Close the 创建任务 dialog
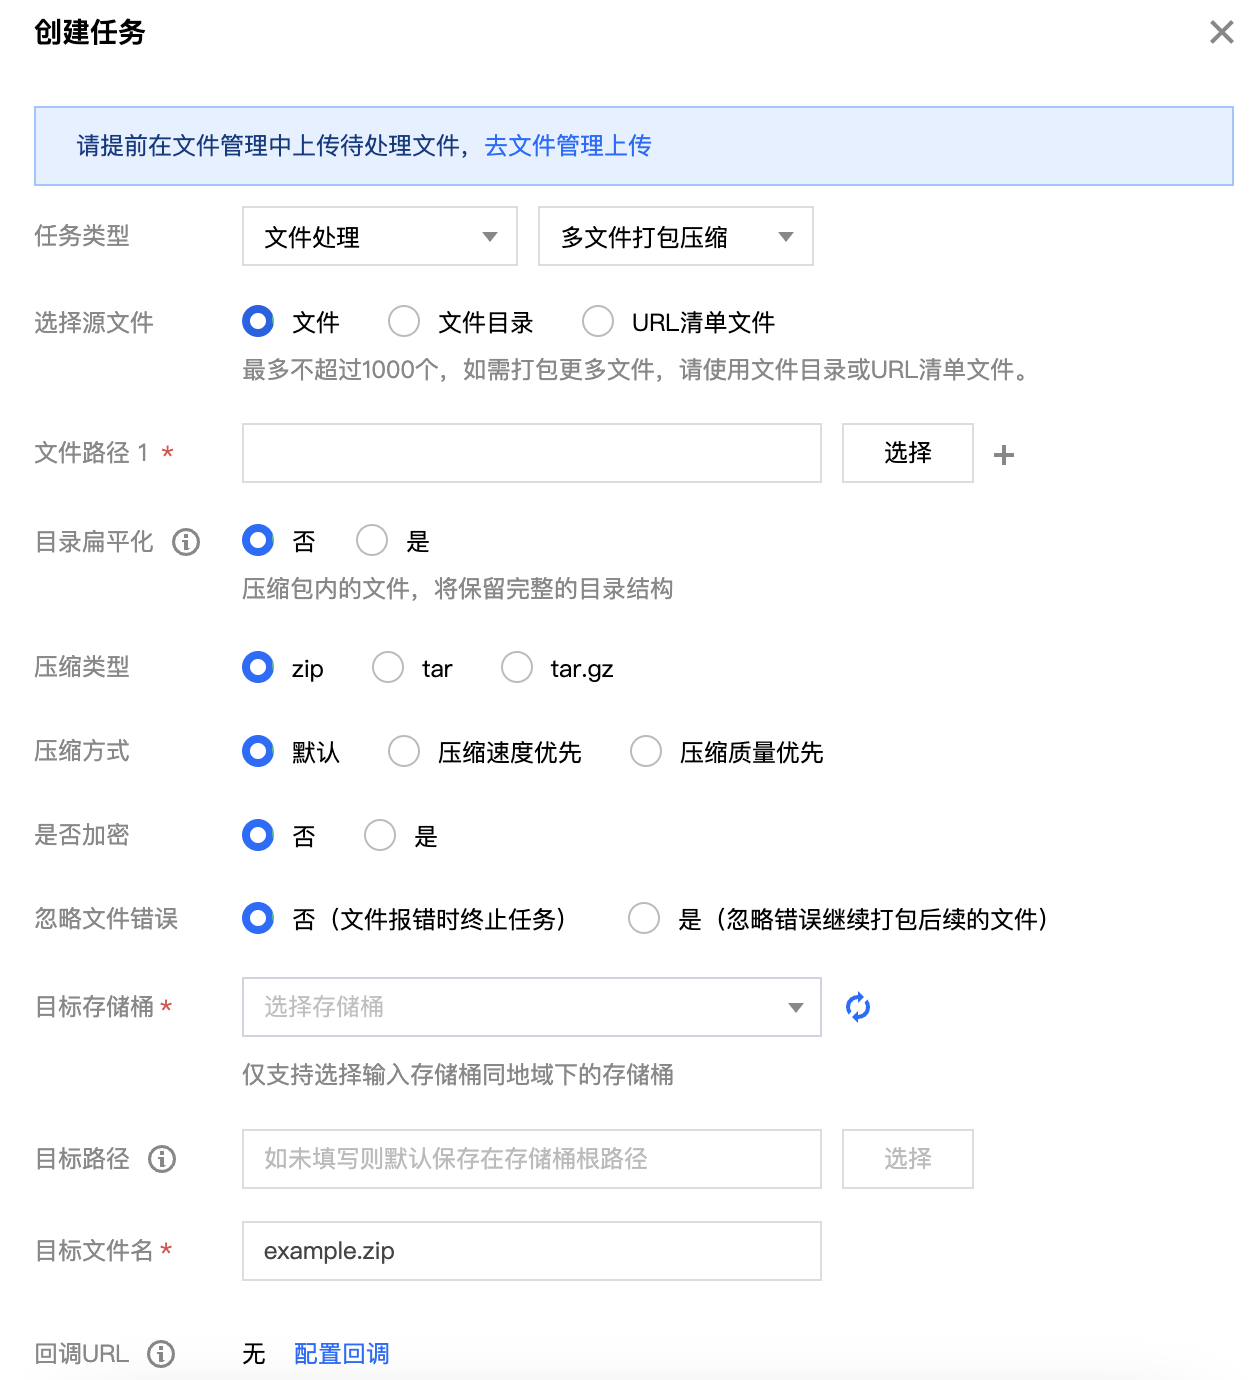The image size is (1250, 1380). [1221, 32]
